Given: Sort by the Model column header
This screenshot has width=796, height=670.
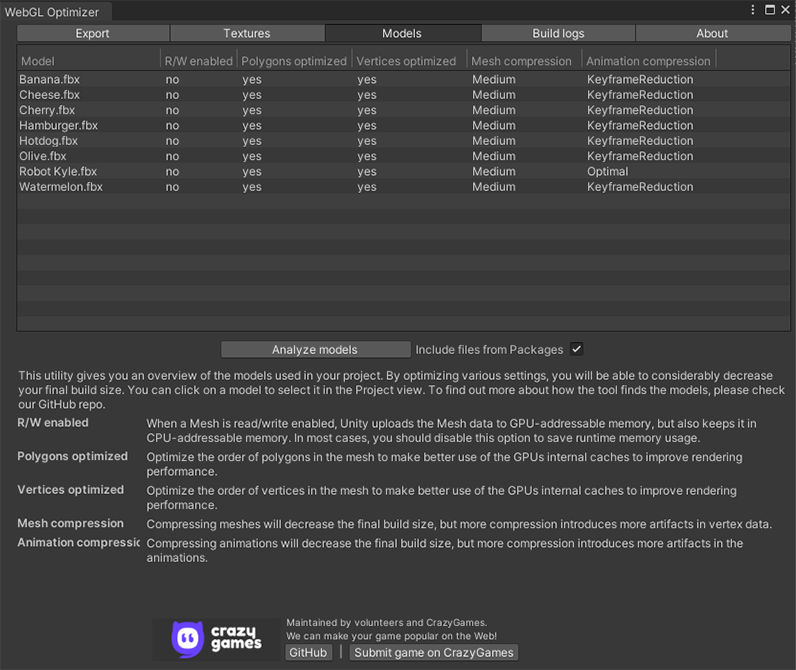Looking at the screenshot, I should [89, 61].
